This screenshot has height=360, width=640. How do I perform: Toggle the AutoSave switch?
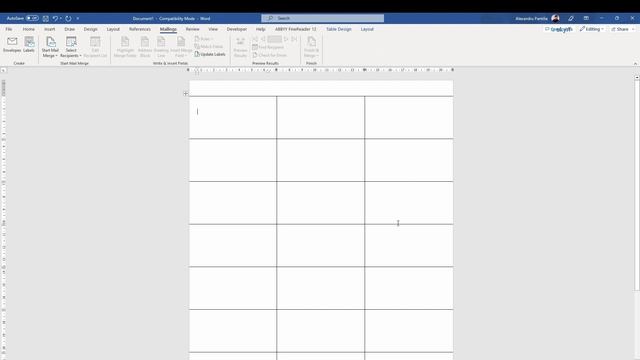coord(32,18)
